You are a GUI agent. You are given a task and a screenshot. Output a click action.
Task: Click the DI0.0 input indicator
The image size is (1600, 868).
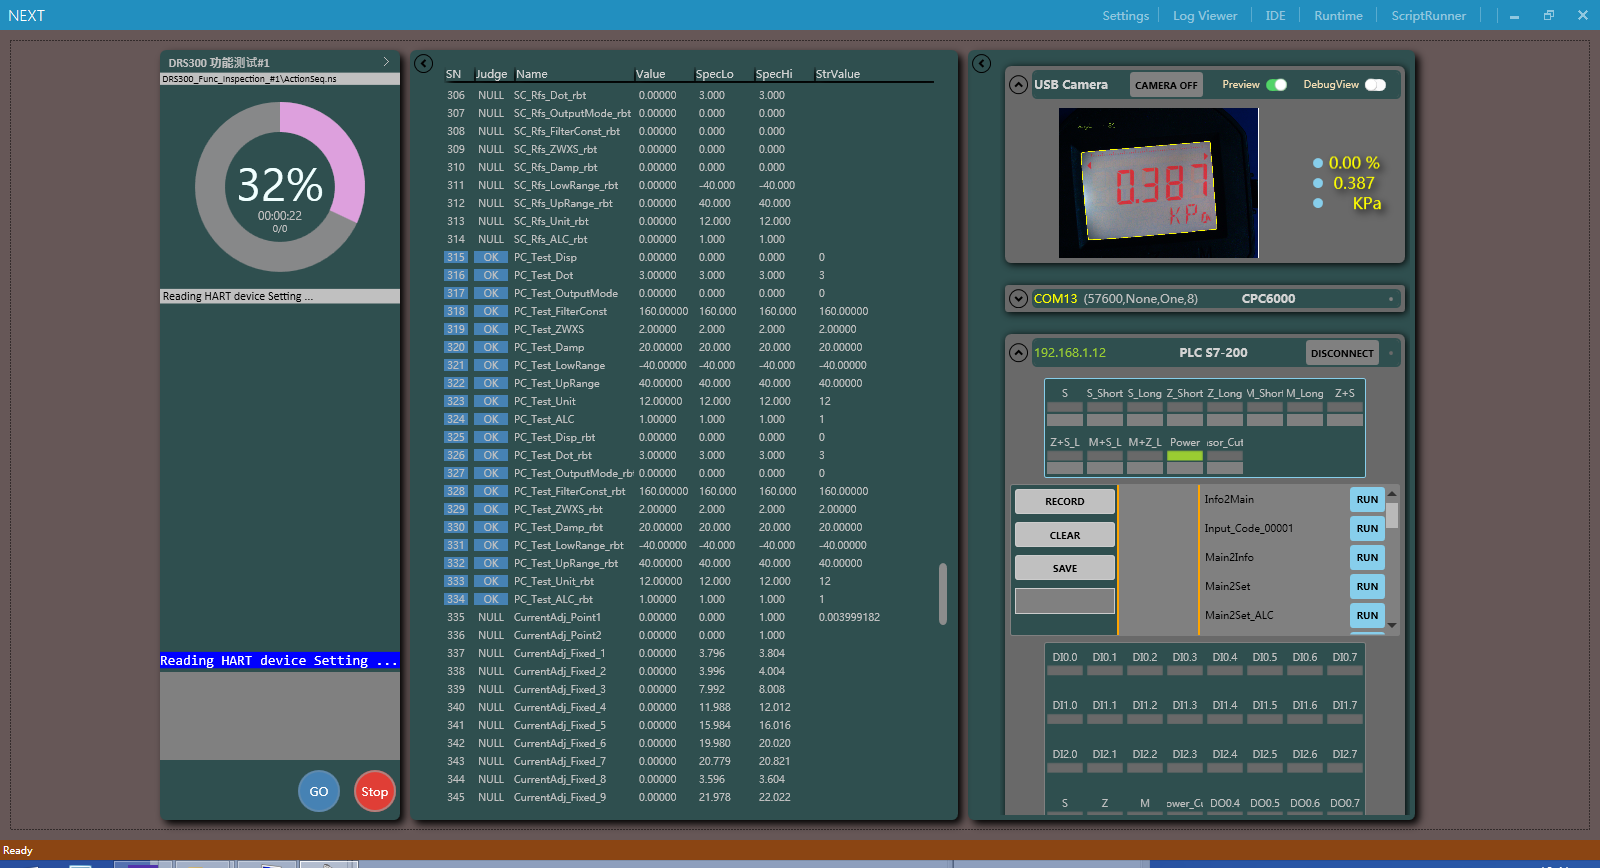[1064, 670]
